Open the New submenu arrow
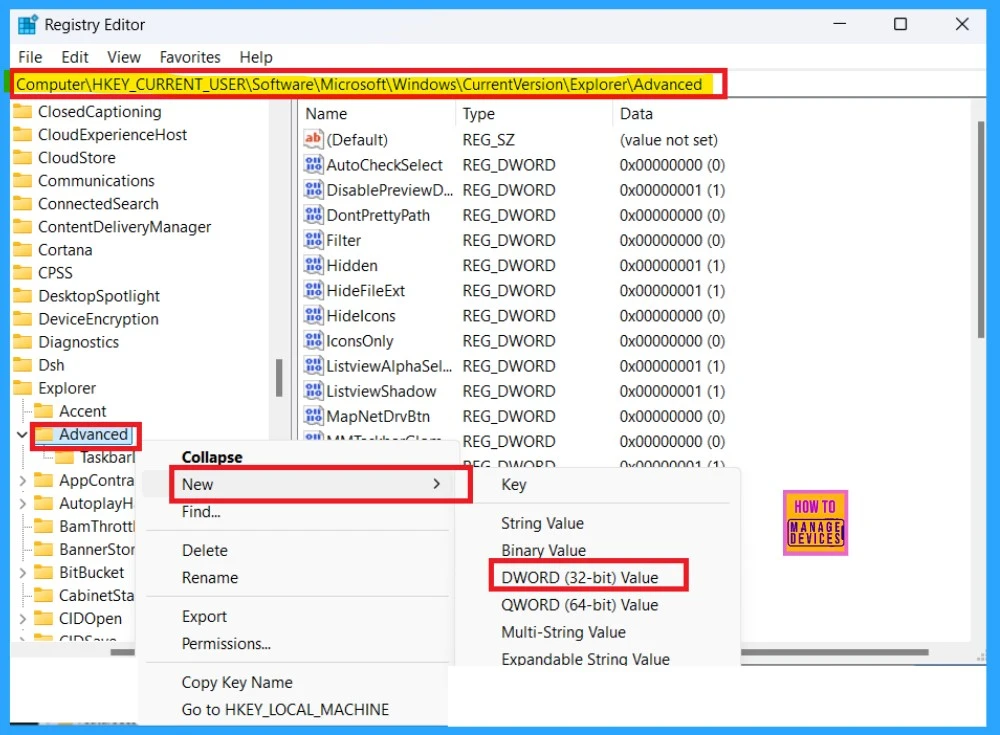 tap(436, 484)
